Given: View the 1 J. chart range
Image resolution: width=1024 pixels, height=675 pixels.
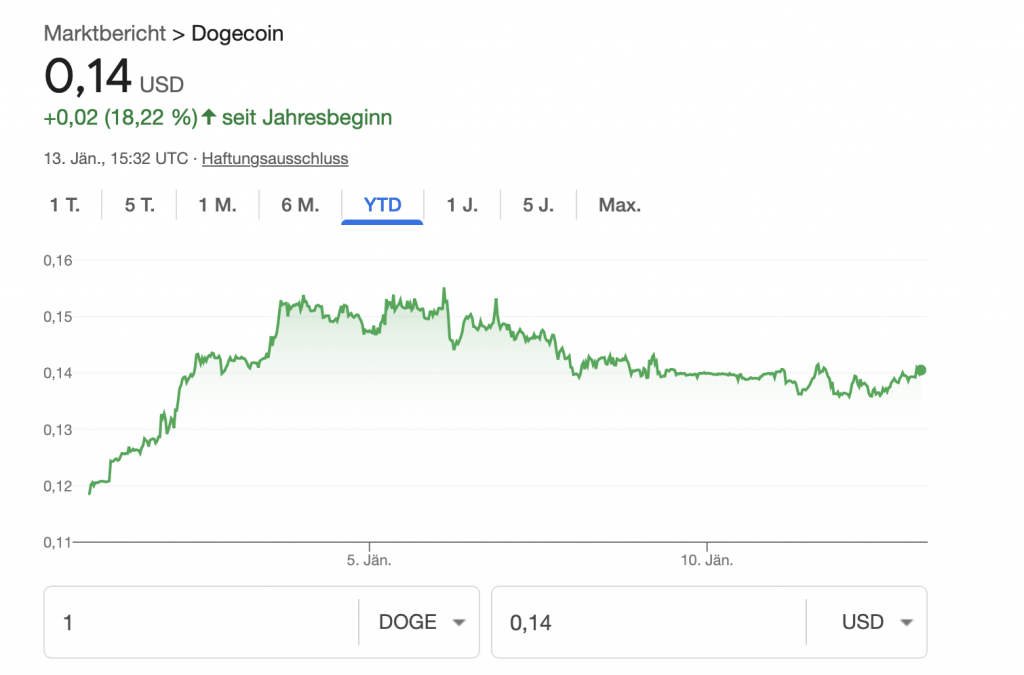Looking at the screenshot, I should (x=462, y=205).
